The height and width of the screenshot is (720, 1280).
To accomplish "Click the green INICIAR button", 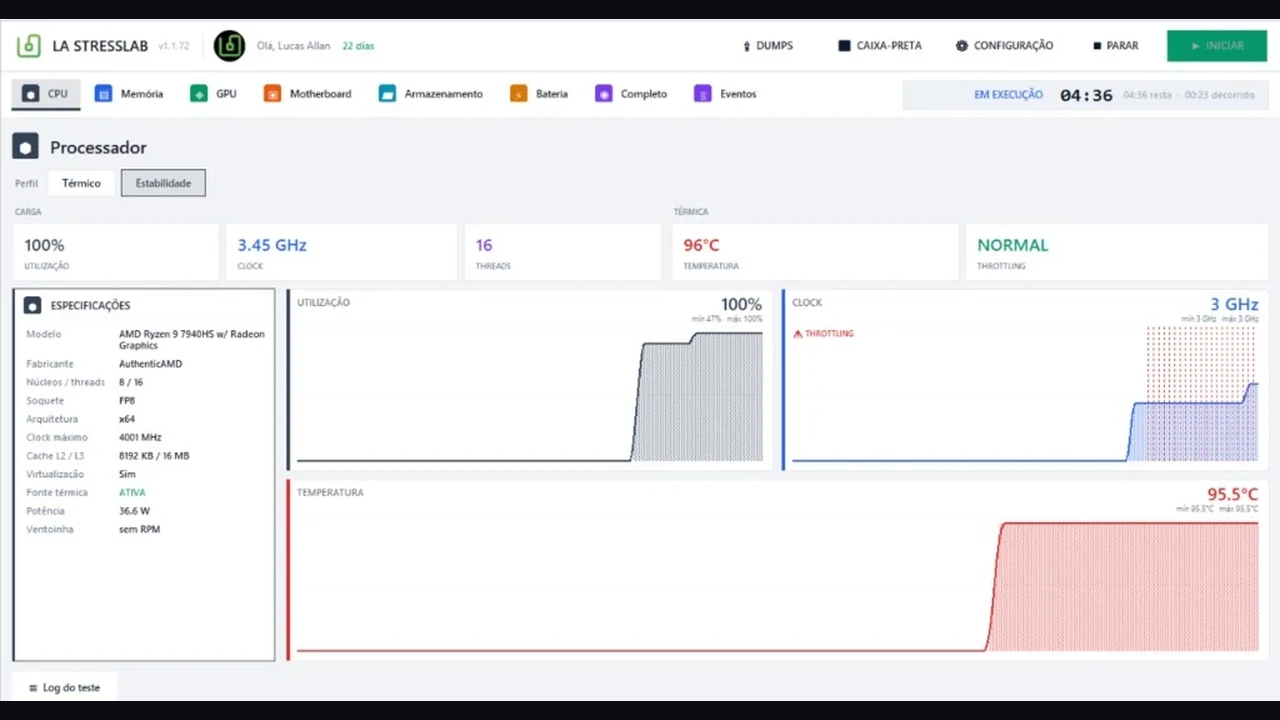I will (x=1217, y=46).
